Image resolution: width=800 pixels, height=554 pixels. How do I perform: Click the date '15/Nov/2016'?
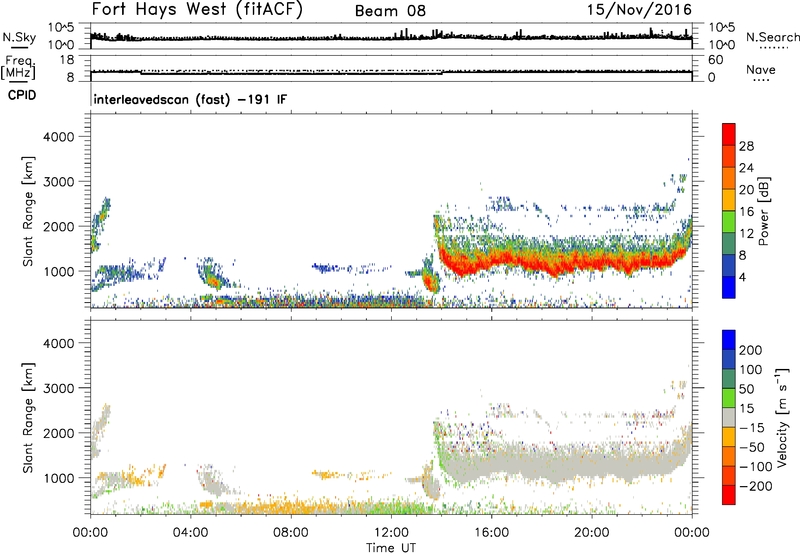click(639, 9)
